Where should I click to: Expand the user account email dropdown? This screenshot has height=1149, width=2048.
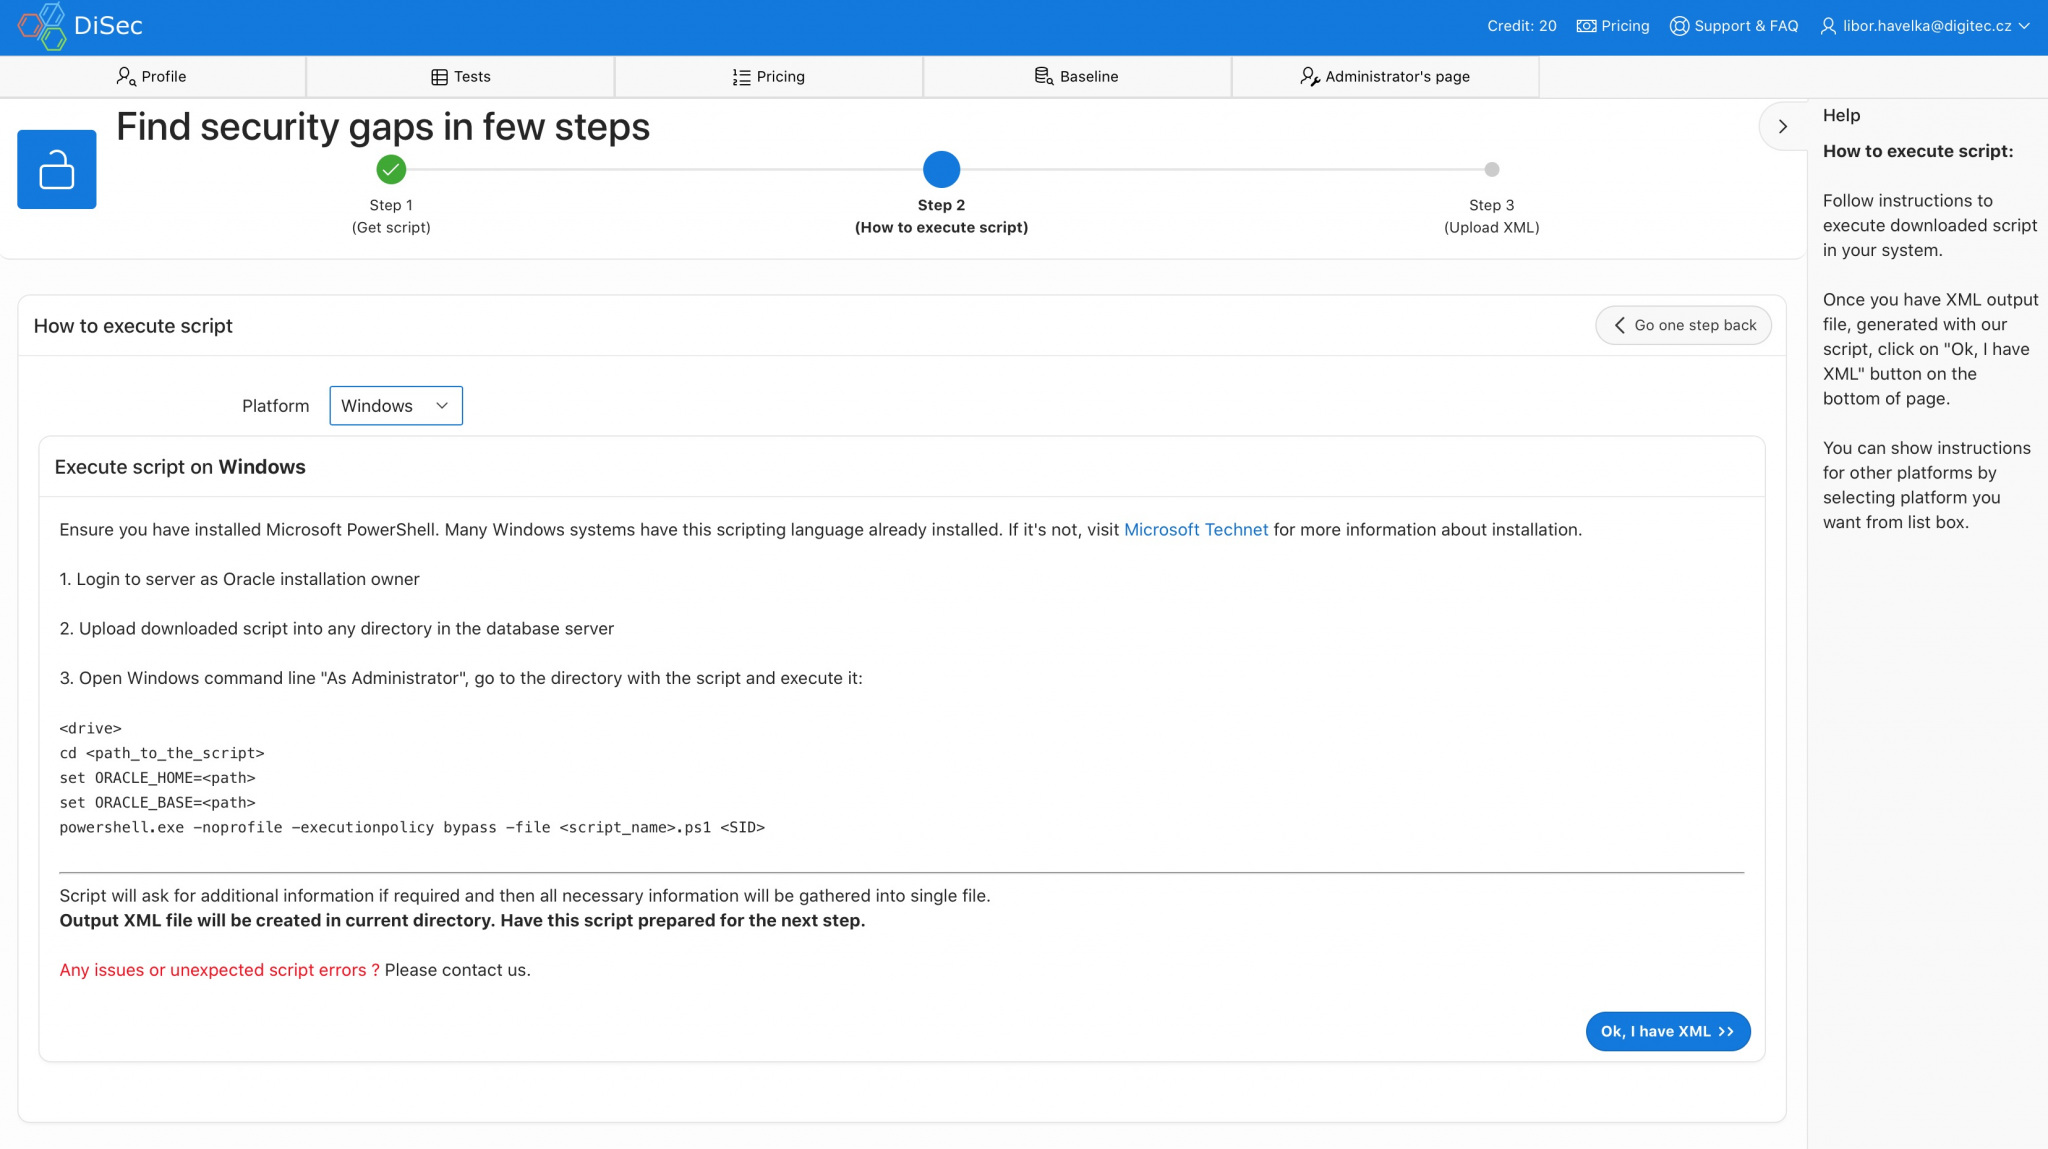coord(1925,26)
